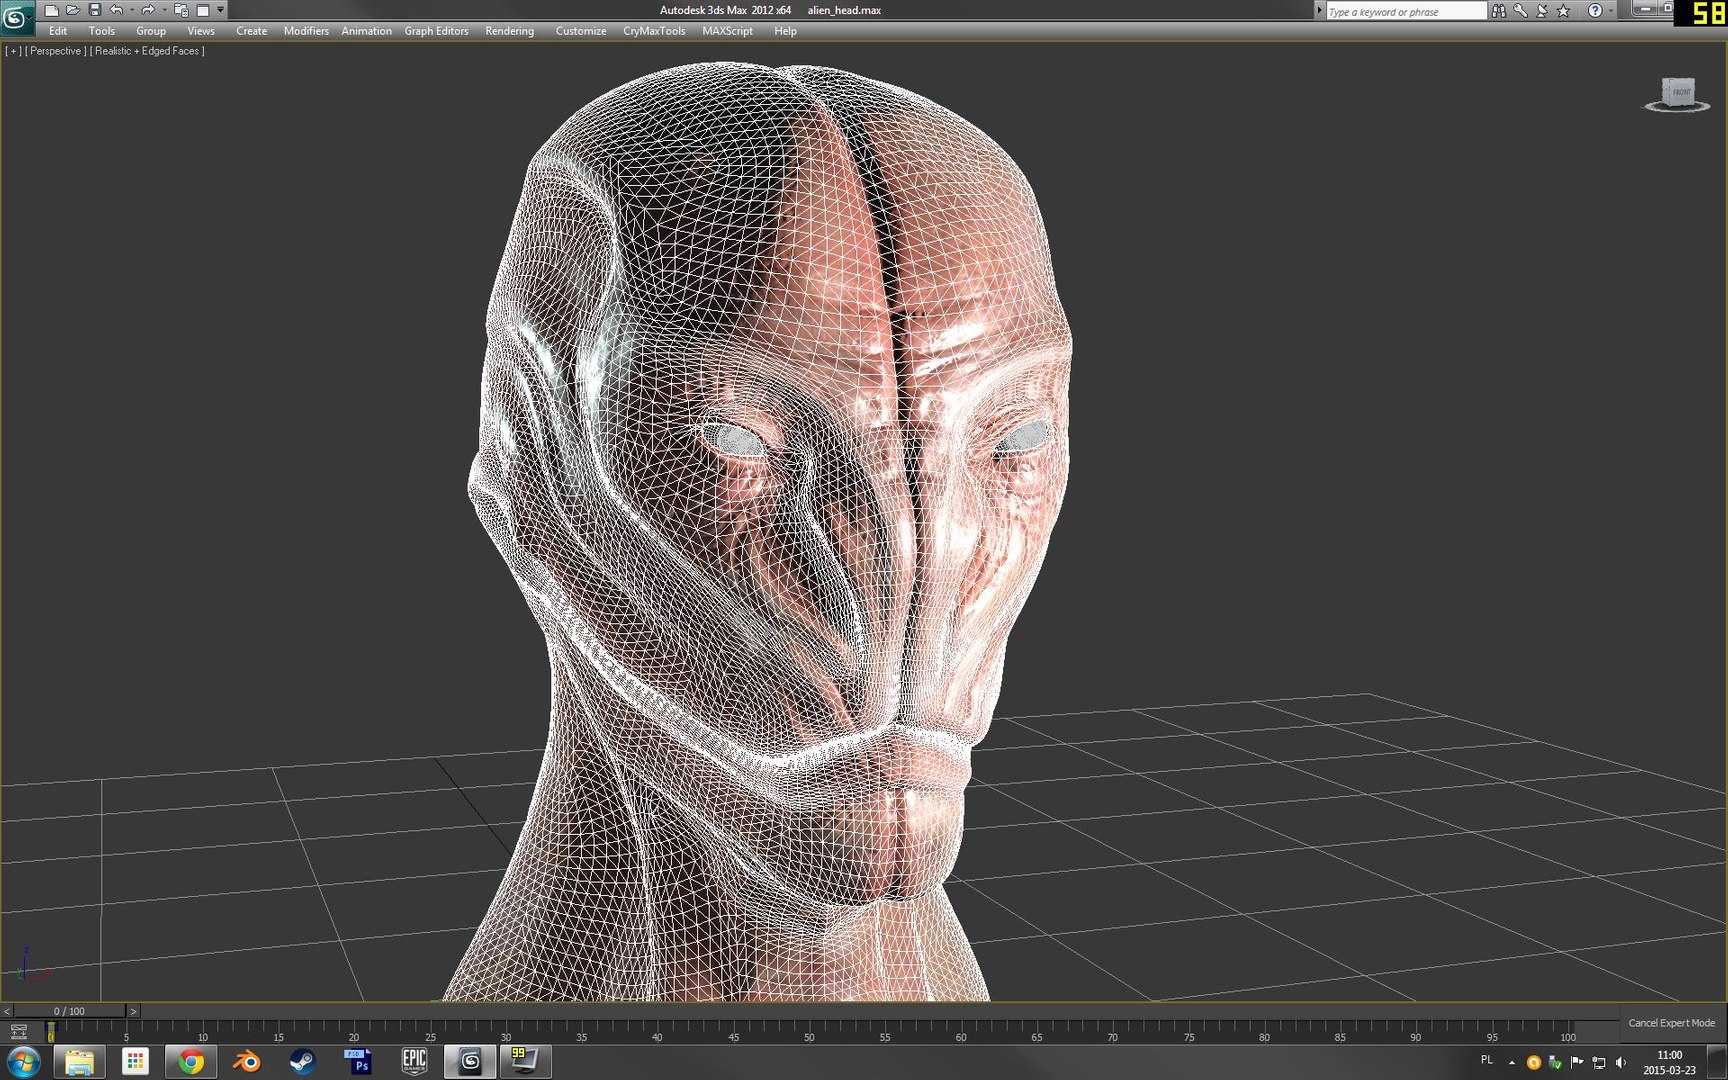This screenshot has height=1080, width=1728.
Task: Open the Help menu
Action: pyautogui.click(x=785, y=31)
